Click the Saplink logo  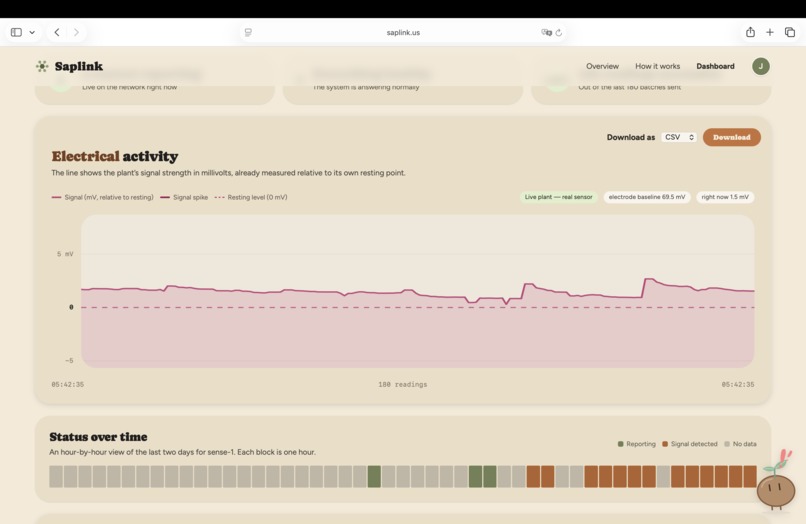click(x=69, y=66)
